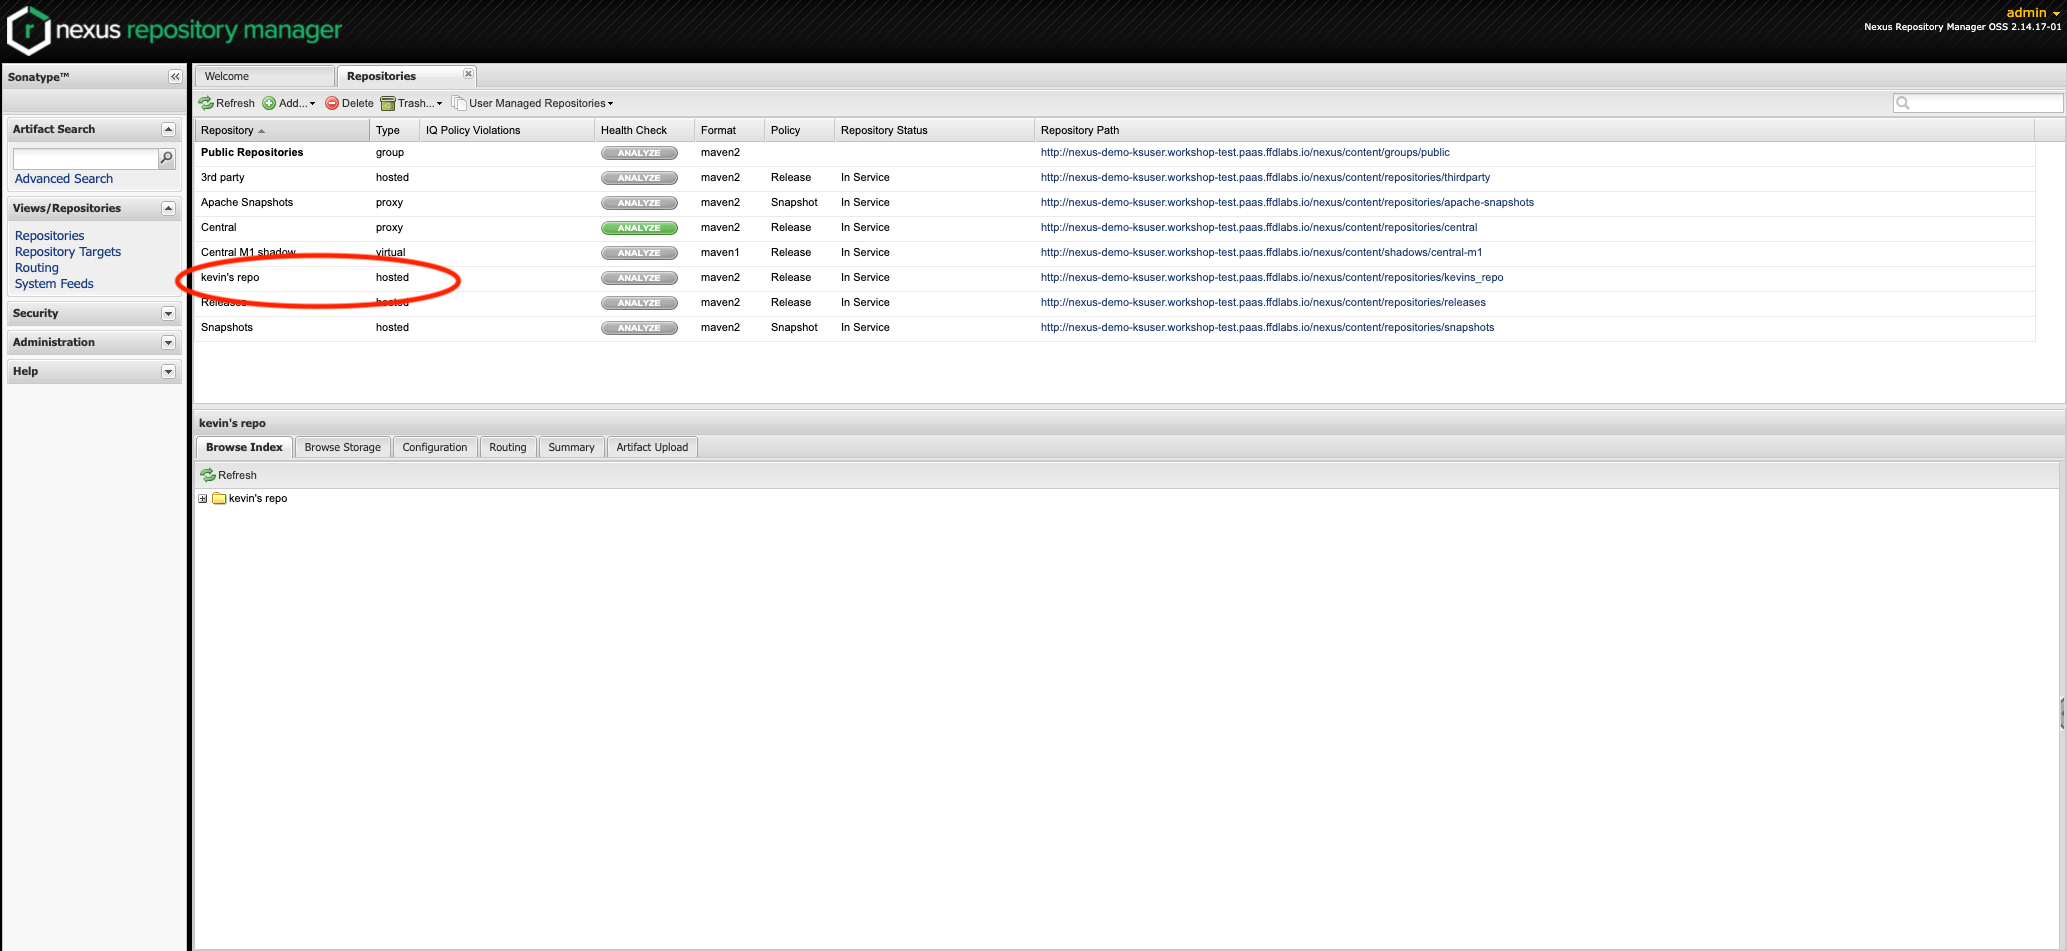Expand the Help panel
The height and width of the screenshot is (951, 2067).
point(168,371)
